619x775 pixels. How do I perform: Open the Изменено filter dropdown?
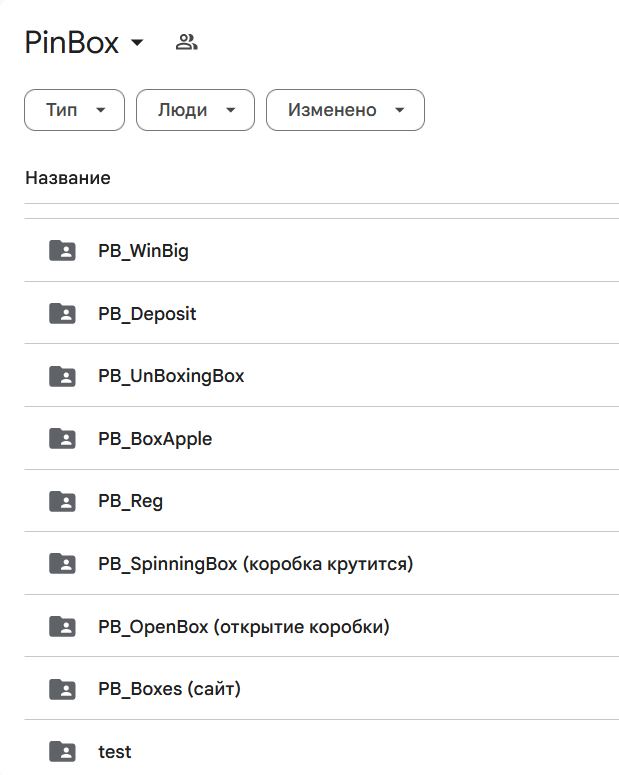coord(345,110)
